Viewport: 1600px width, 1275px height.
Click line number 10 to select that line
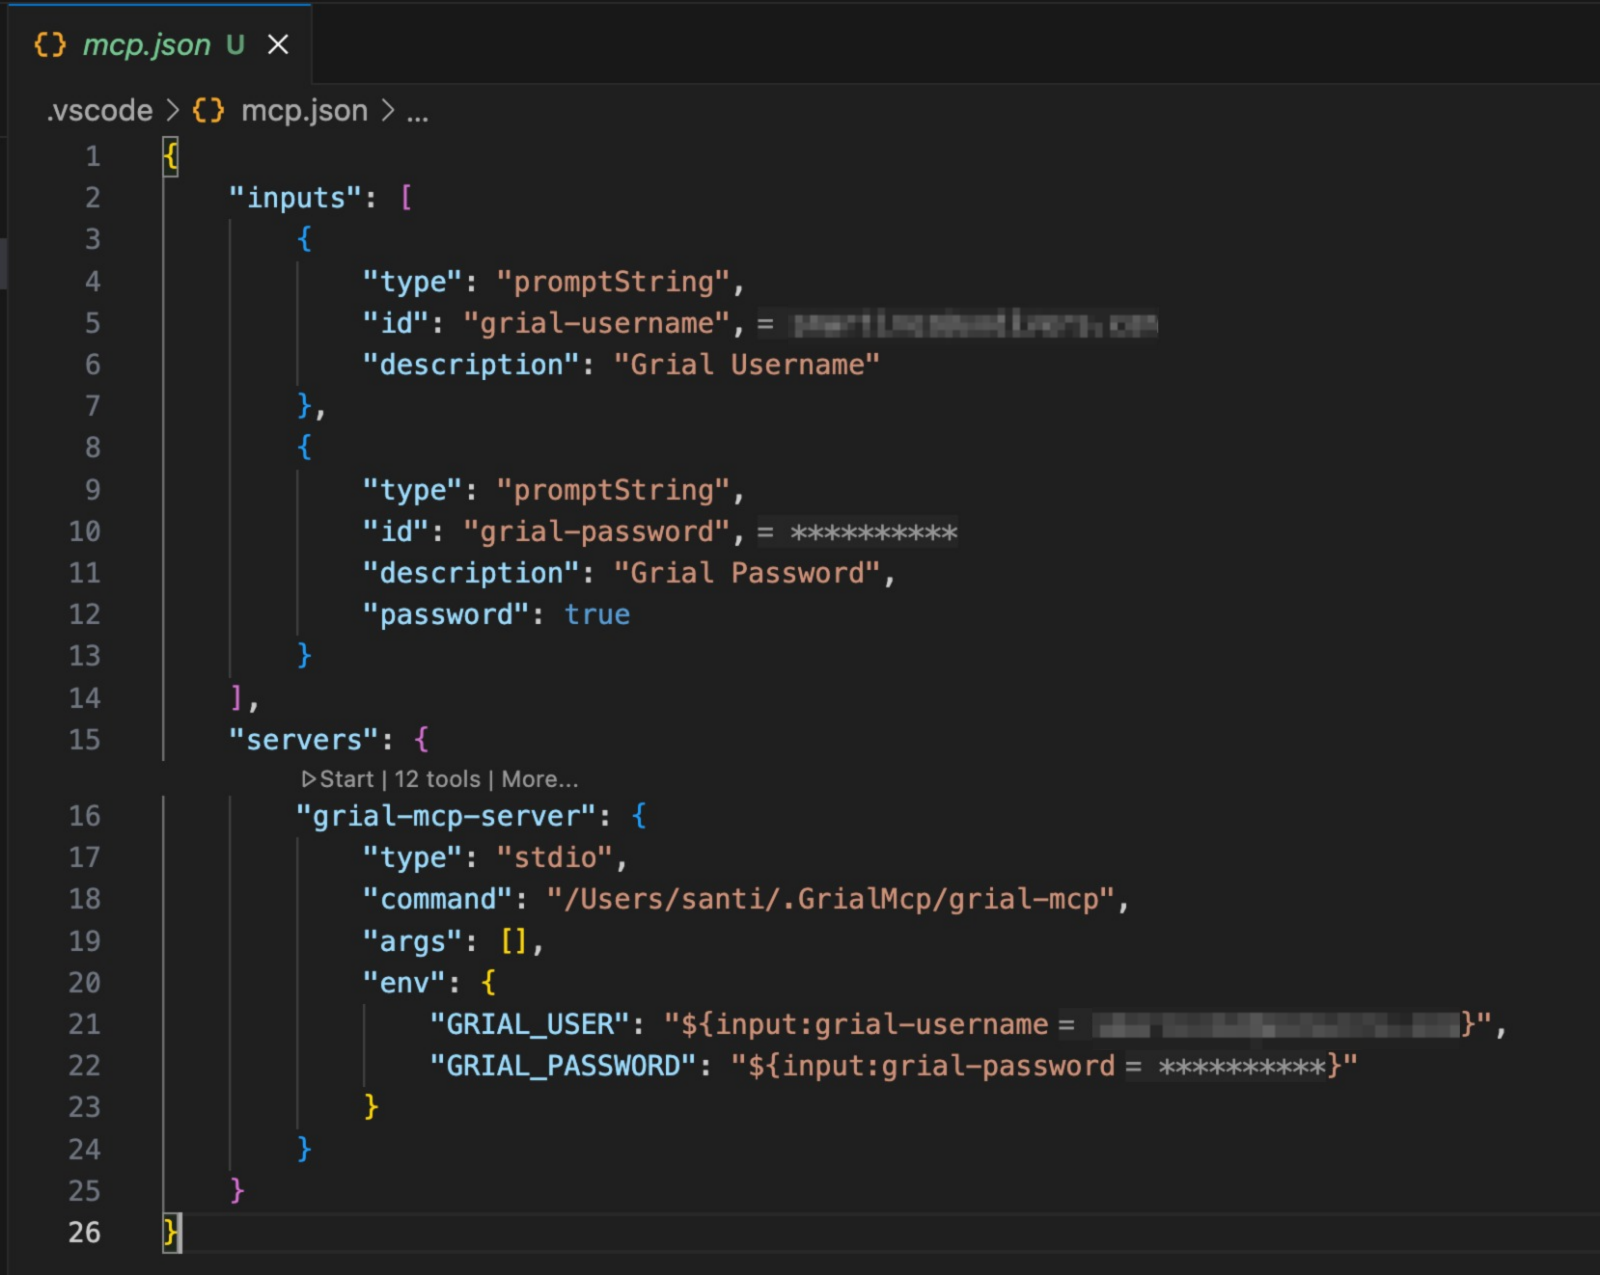point(85,531)
